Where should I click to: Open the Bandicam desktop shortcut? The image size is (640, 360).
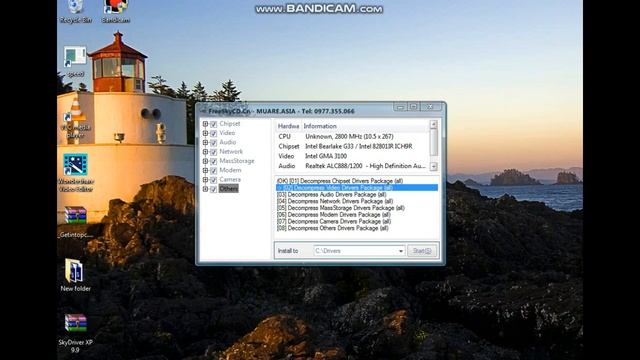(x=116, y=11)
